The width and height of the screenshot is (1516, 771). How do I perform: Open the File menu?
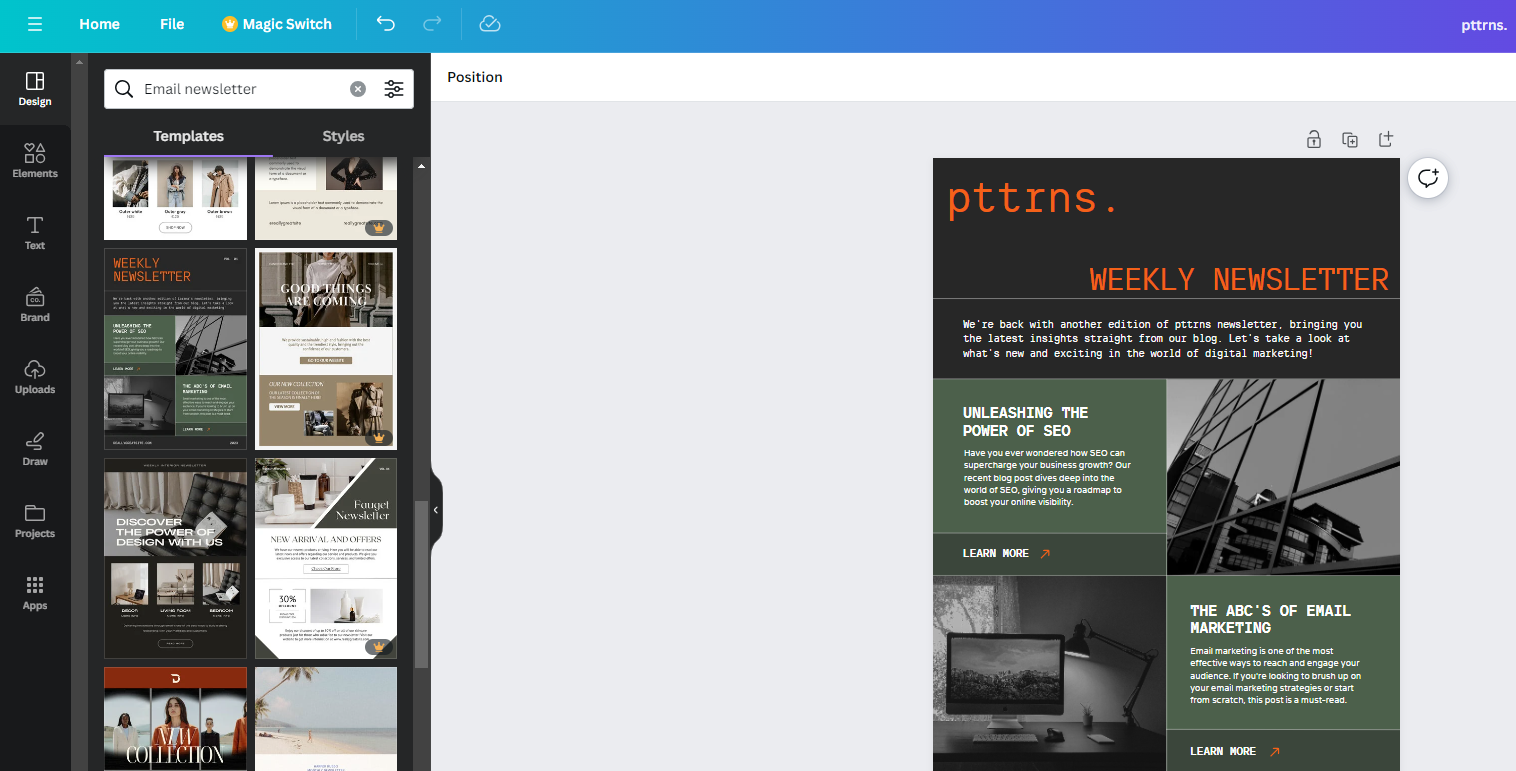(172, 24)
